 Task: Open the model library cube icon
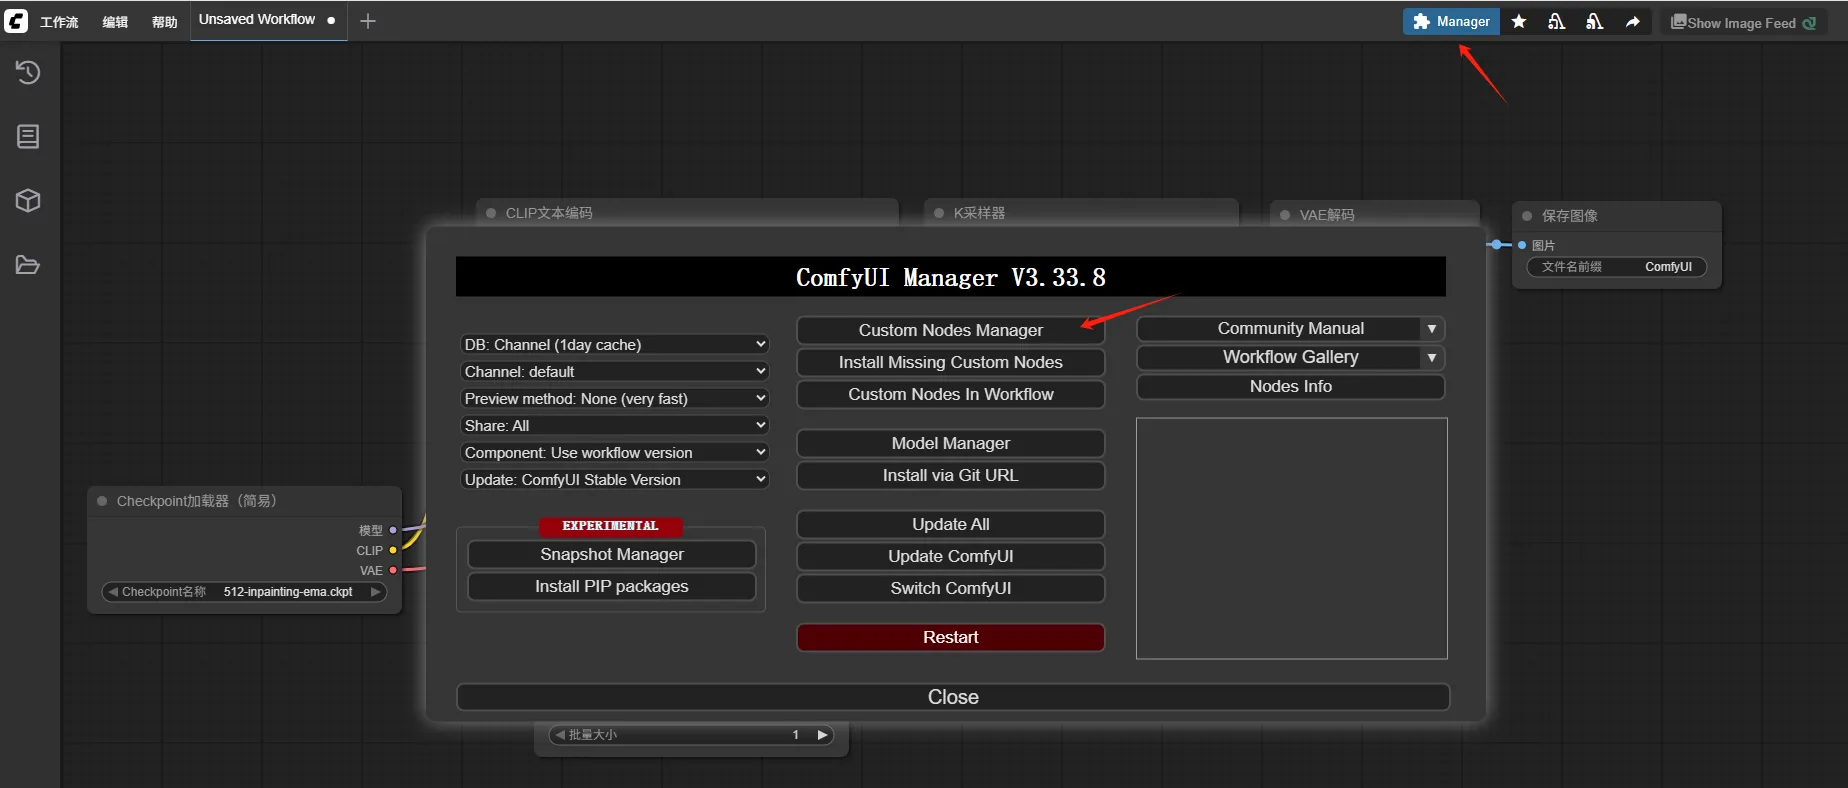tap(28, 200)
